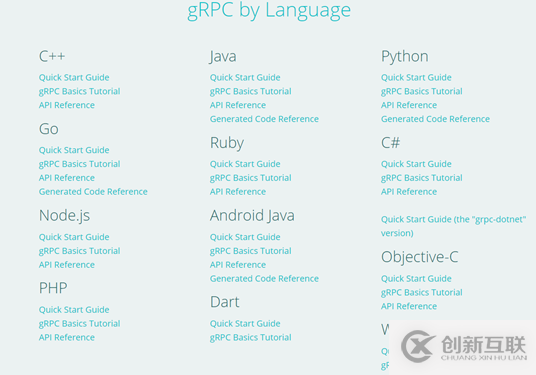The image size is (536, 375).
Task: Open the Objective-C Quick Start Guide link
Action: point(416,279)
